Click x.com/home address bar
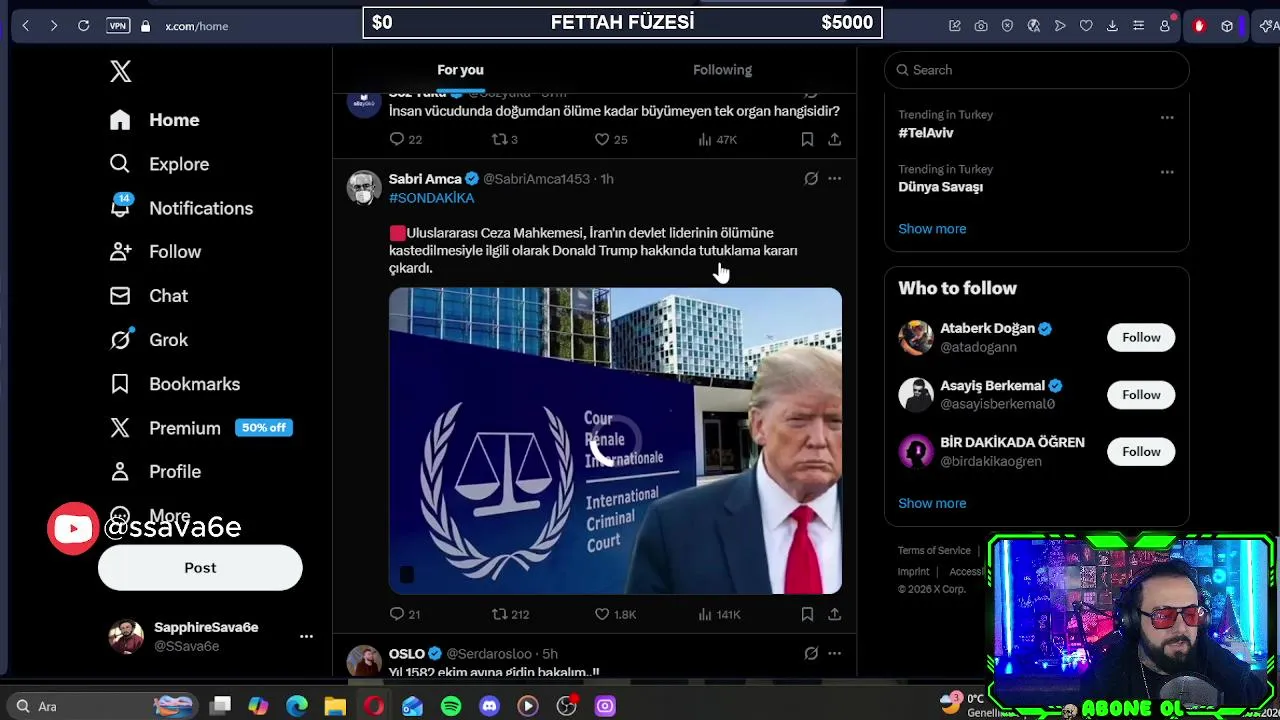 click(x=197, y=26)
